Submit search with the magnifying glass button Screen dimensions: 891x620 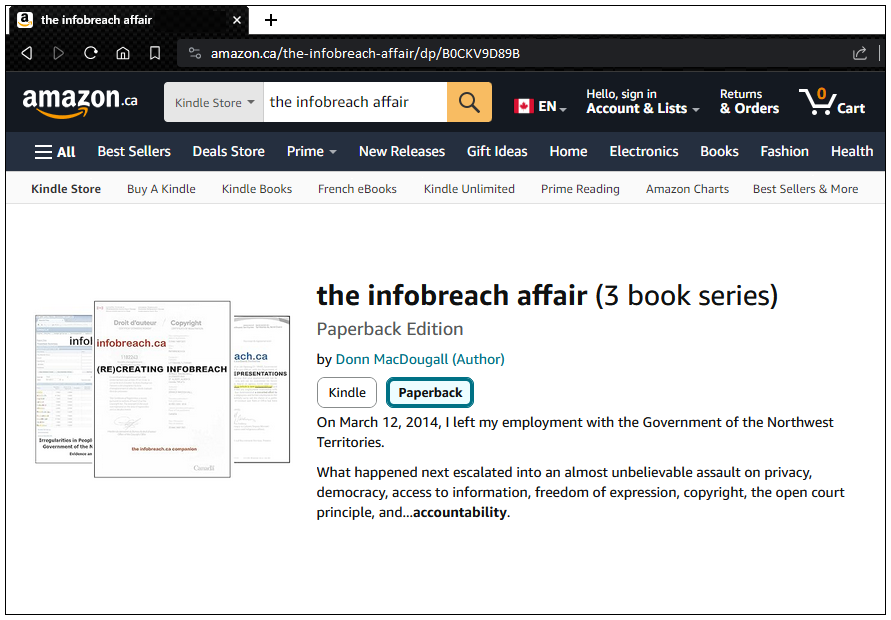tap(469, 102)
